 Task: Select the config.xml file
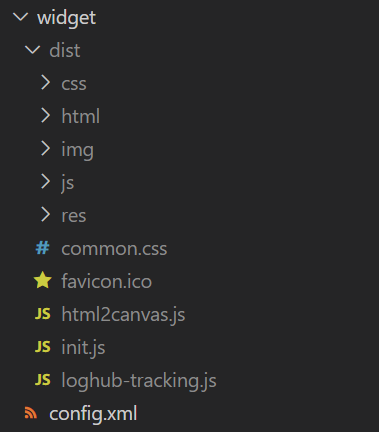coord(93,414)
